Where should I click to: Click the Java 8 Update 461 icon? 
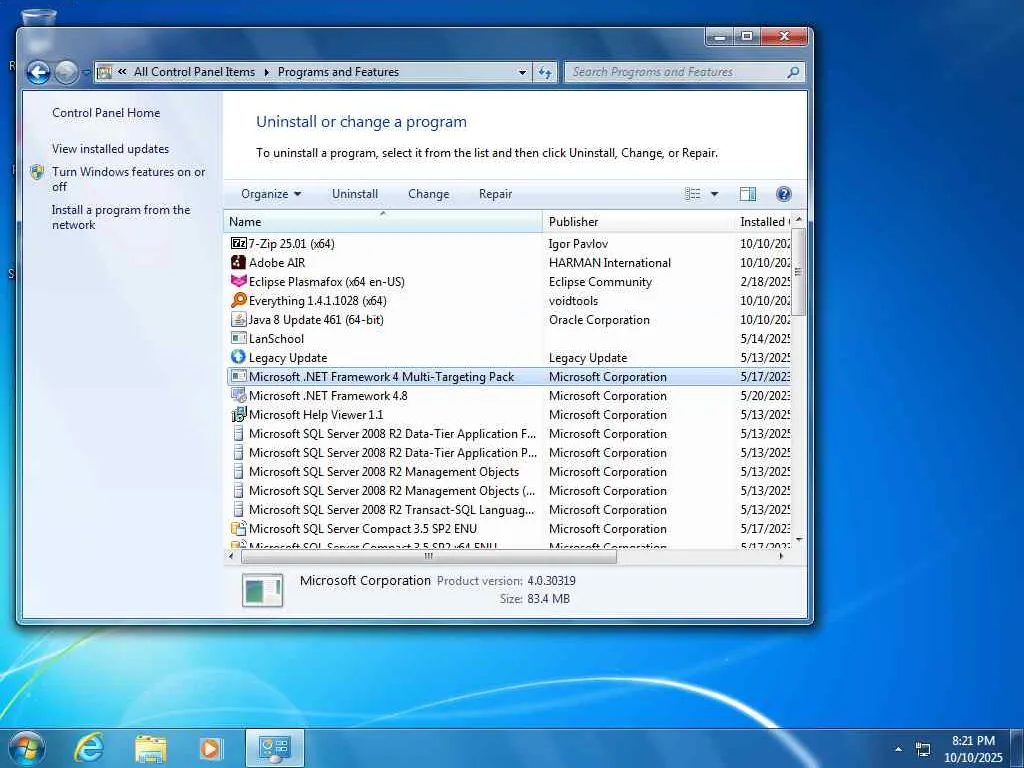click(x=238, y=319)
